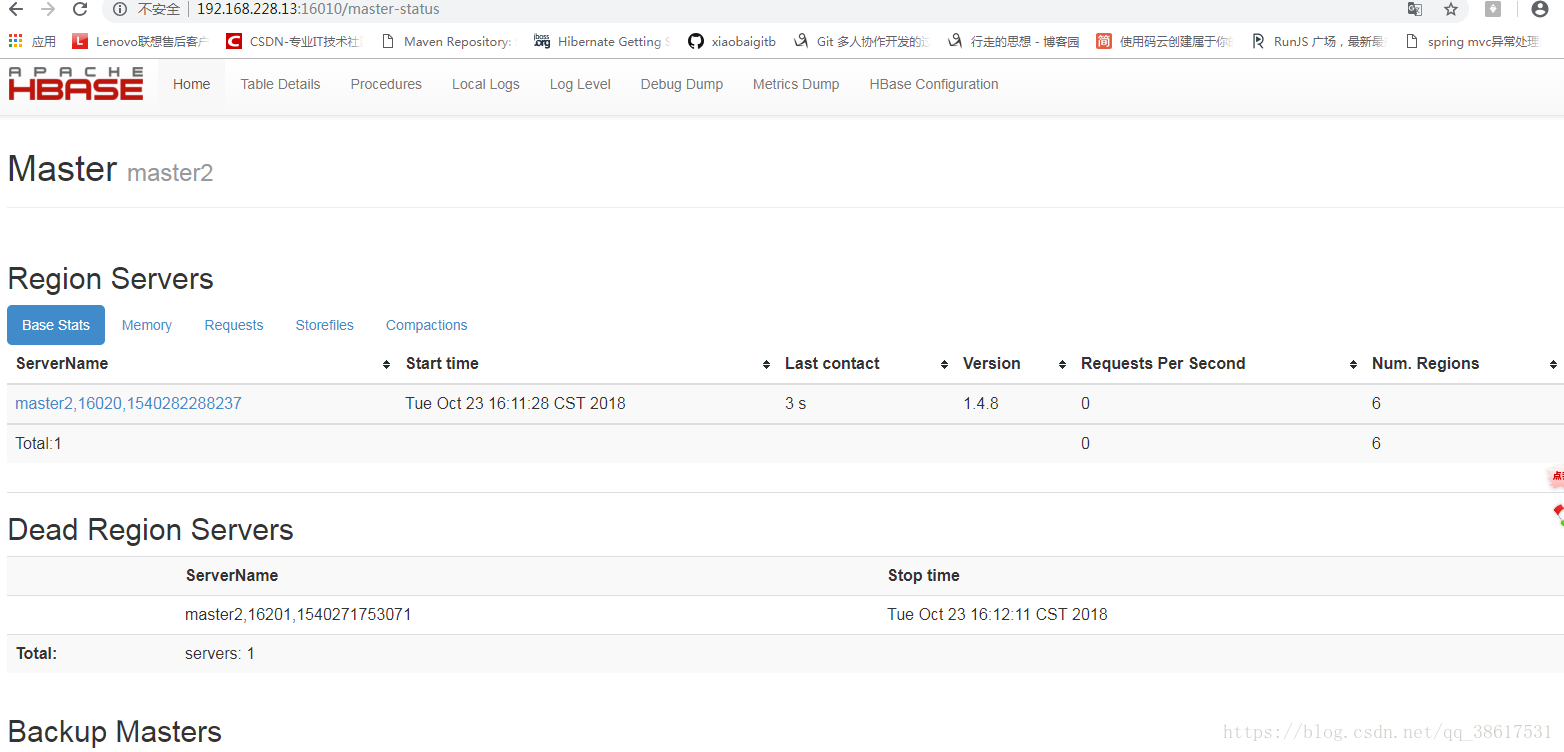Click the Backup Masters heading
Viewport: 1564px width, 752px height.
tap(114, 731)
